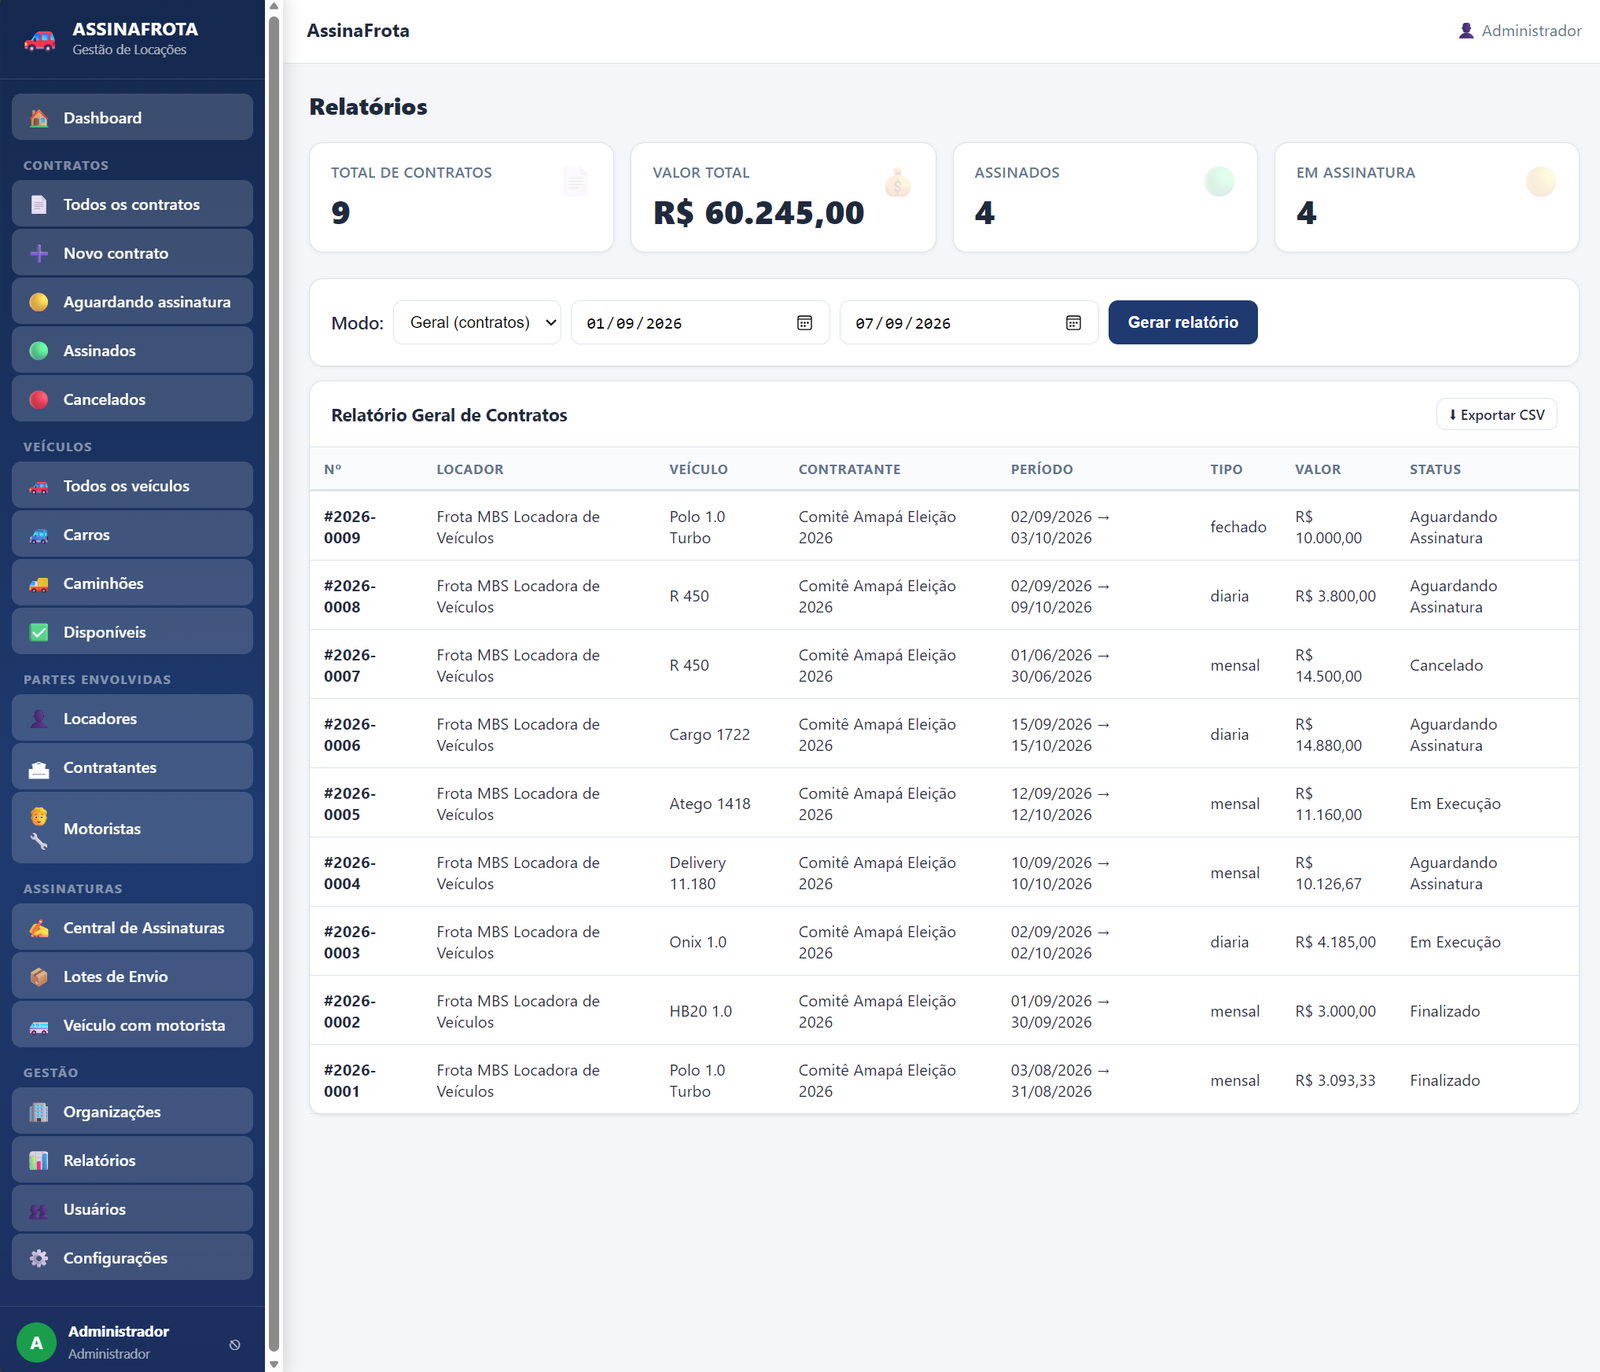The image size is (1600, 1372).
Task: Click the Relatórios chart icon
Action: (x=39, y=1161)
